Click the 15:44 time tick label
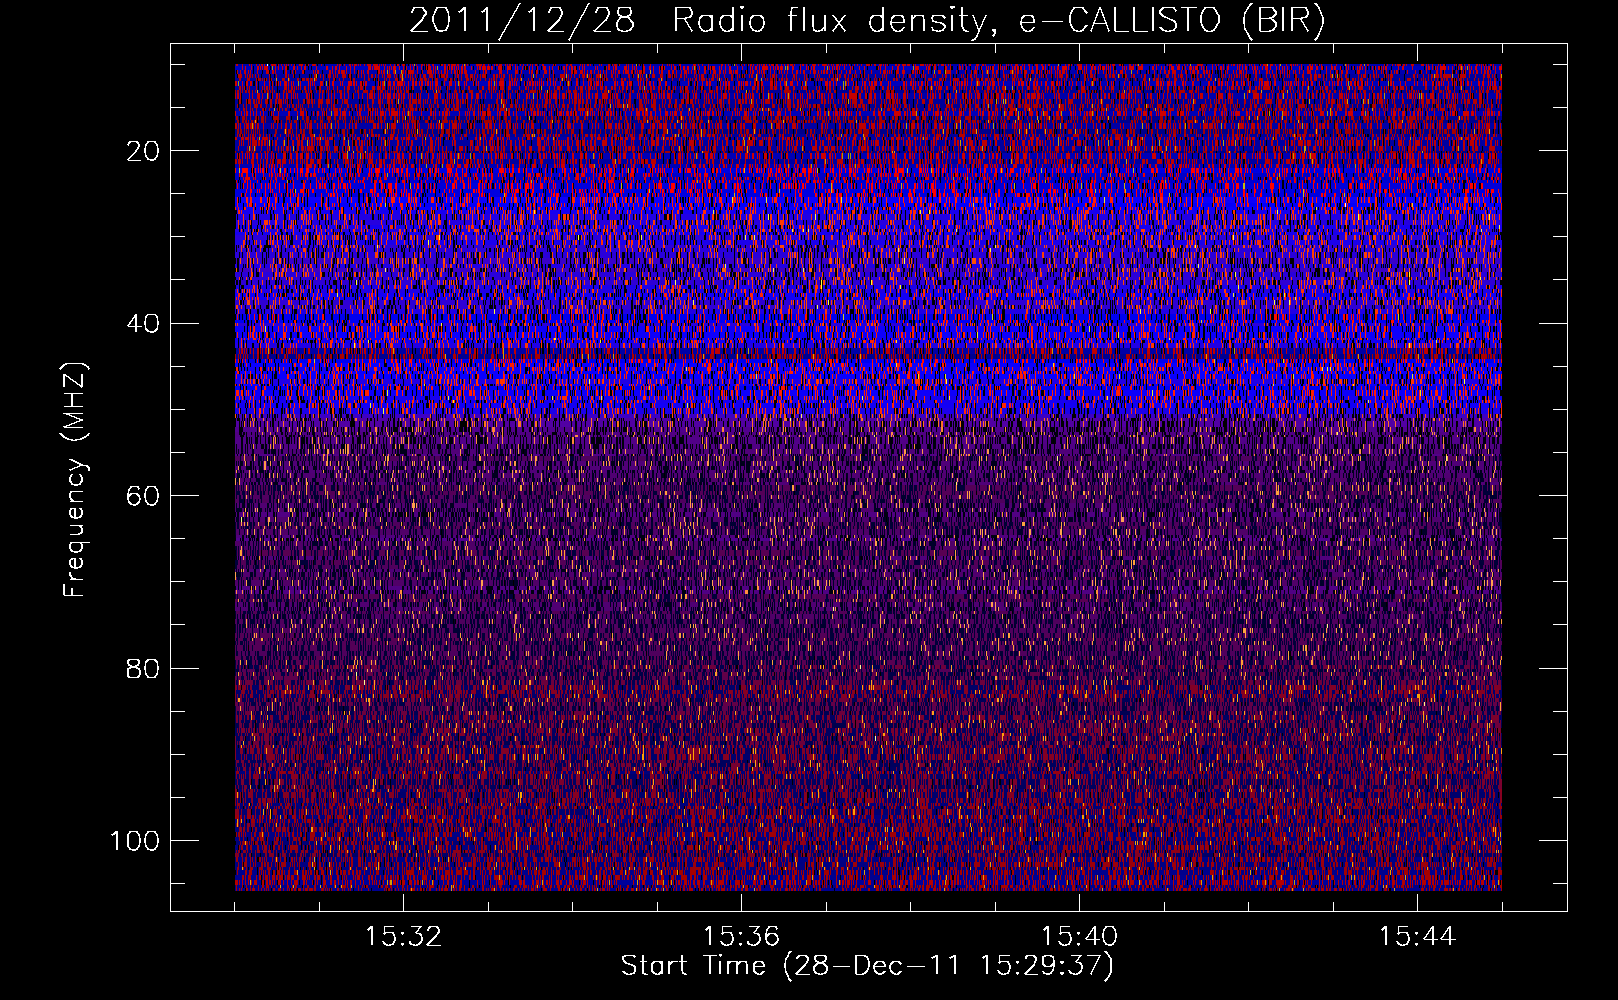 point(1417,937)
